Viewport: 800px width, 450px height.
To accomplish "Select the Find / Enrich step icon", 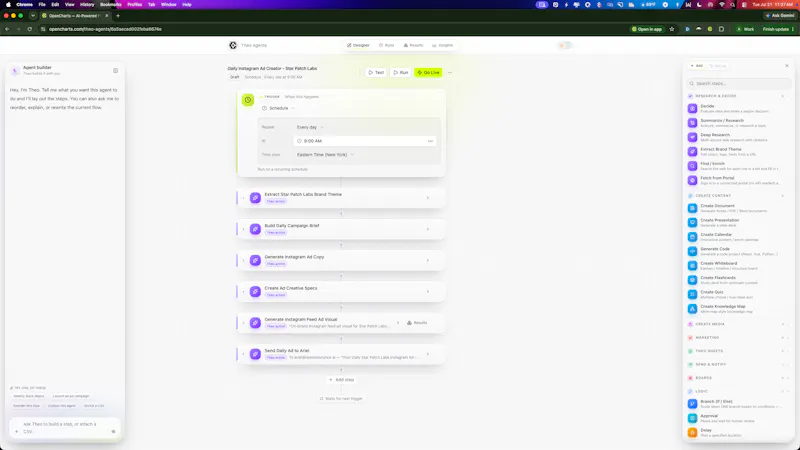I will (692, 166).
